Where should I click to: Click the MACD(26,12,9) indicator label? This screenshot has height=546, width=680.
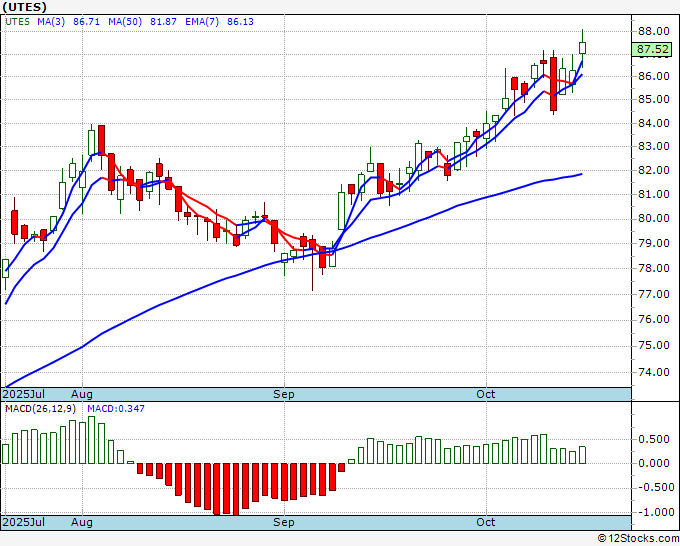click(41, 409)
